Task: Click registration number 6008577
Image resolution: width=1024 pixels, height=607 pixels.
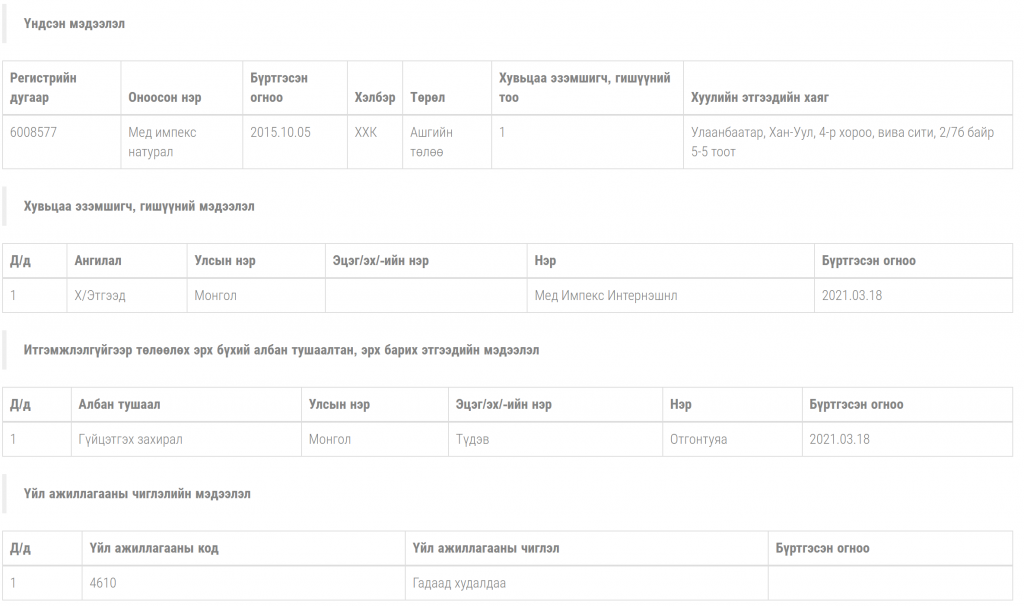Action: [33, 132]
